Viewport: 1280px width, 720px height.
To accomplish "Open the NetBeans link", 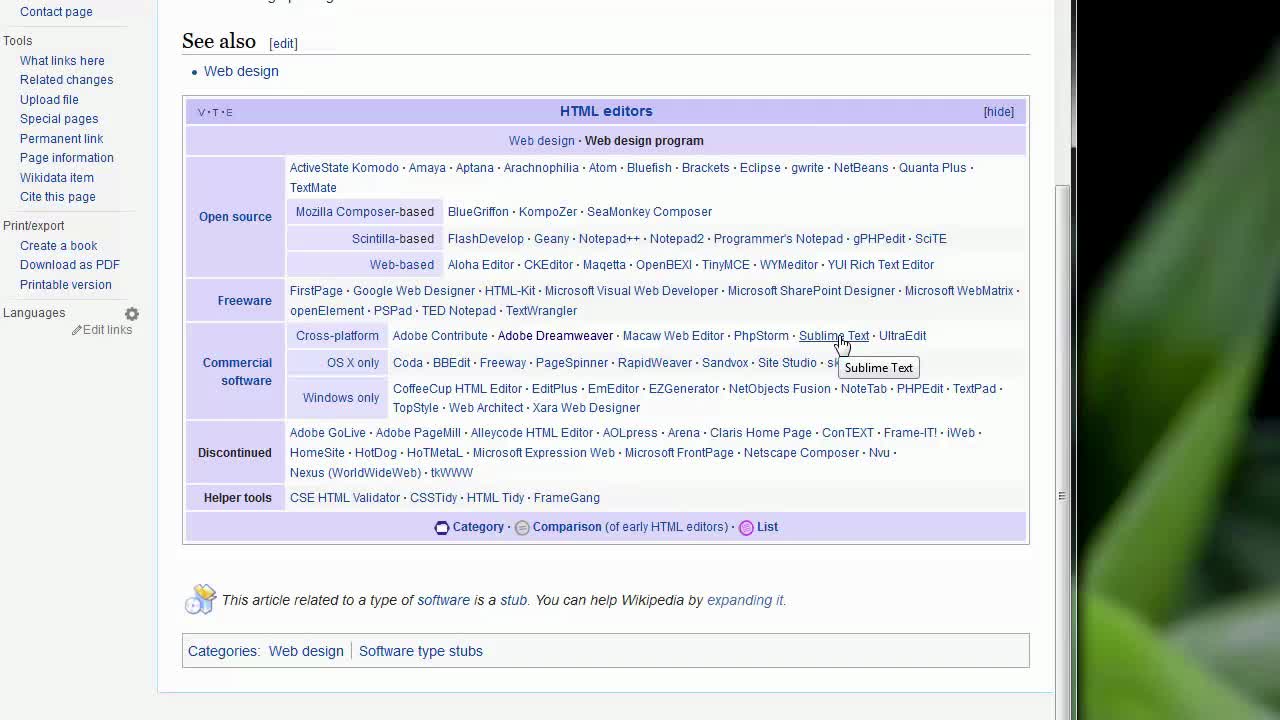I will pyautogui.click(x=861, y=168).
